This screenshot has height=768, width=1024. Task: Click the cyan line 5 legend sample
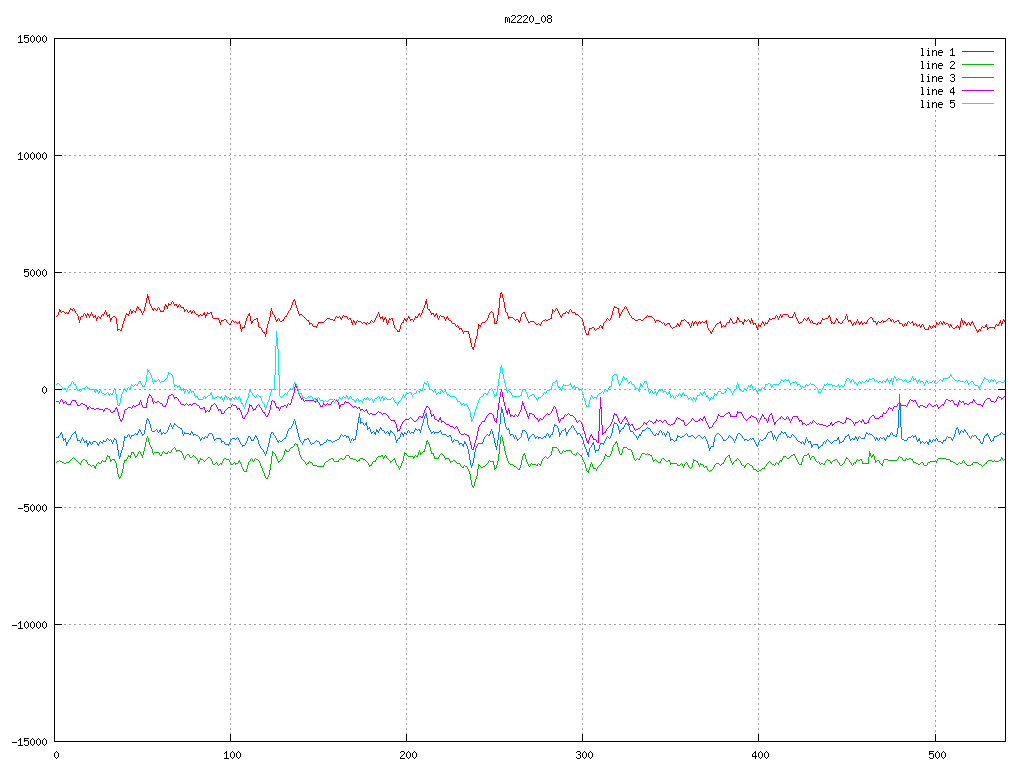(978, 104)
